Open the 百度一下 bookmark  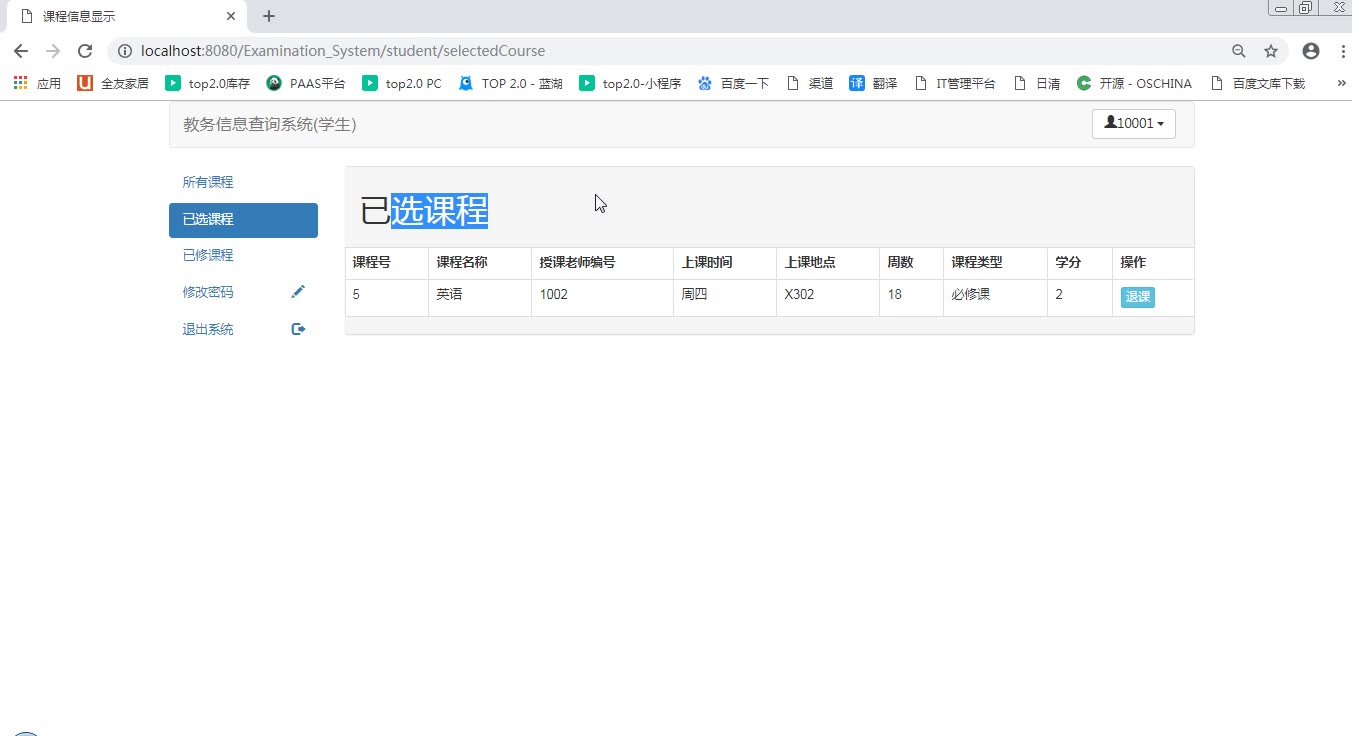point(734,84)
